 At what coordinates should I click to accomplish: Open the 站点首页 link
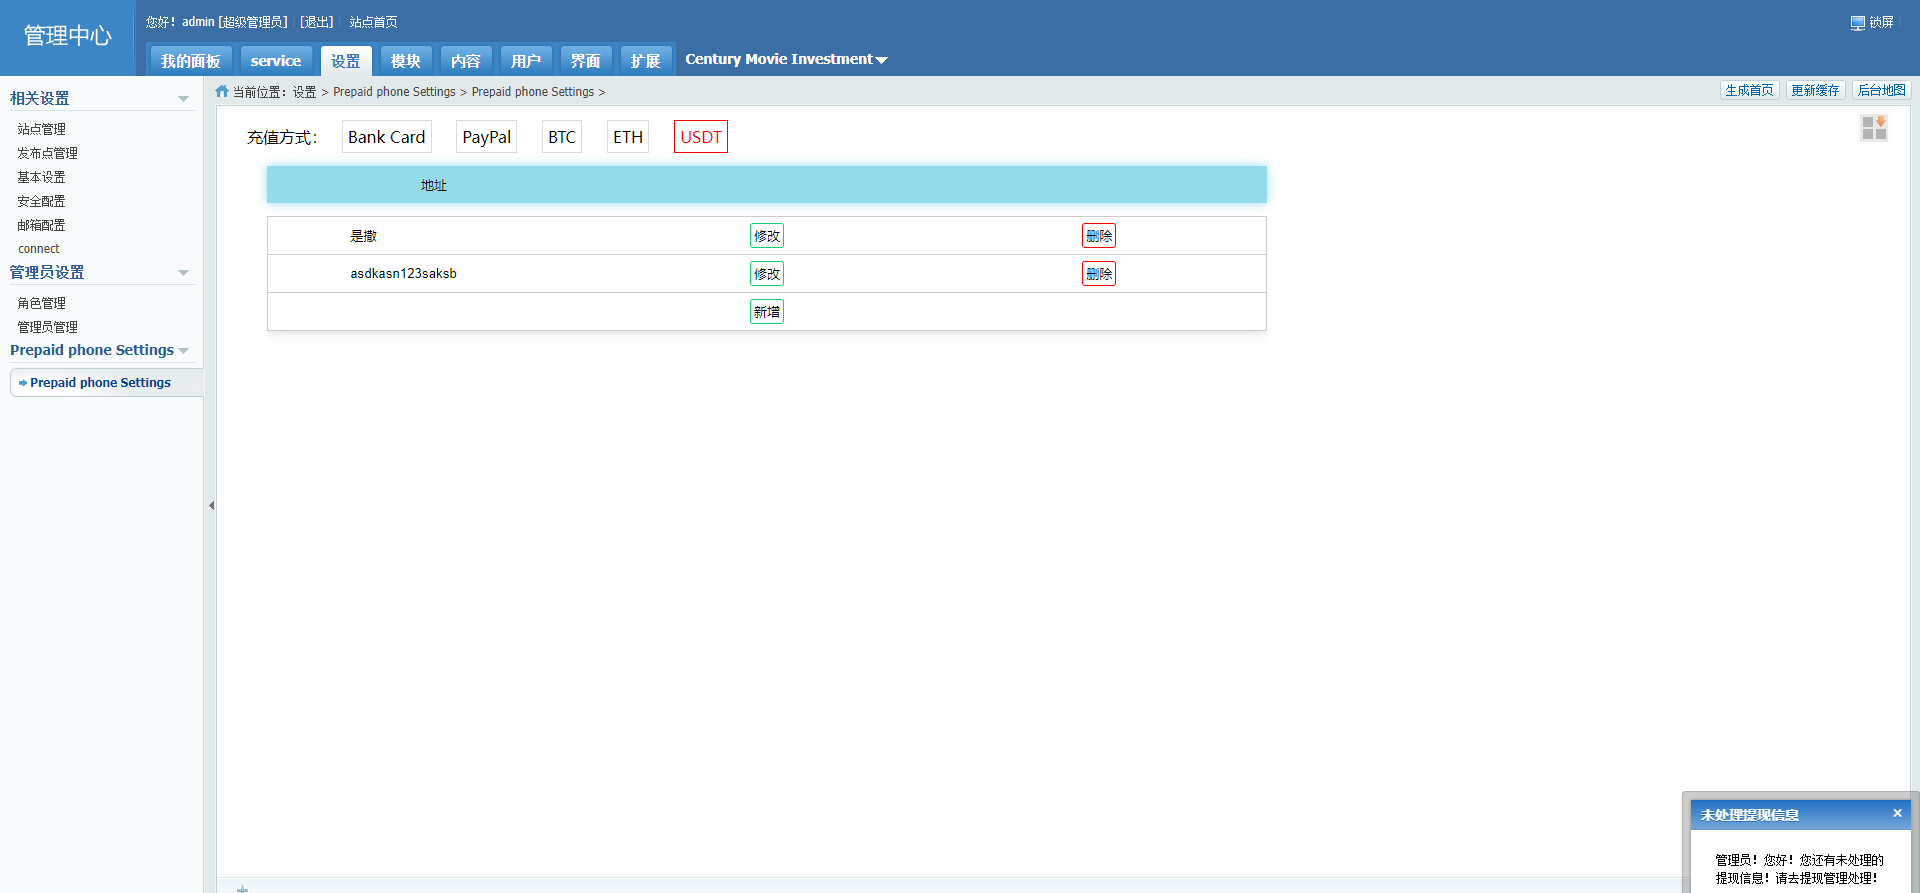click(373, 22)
